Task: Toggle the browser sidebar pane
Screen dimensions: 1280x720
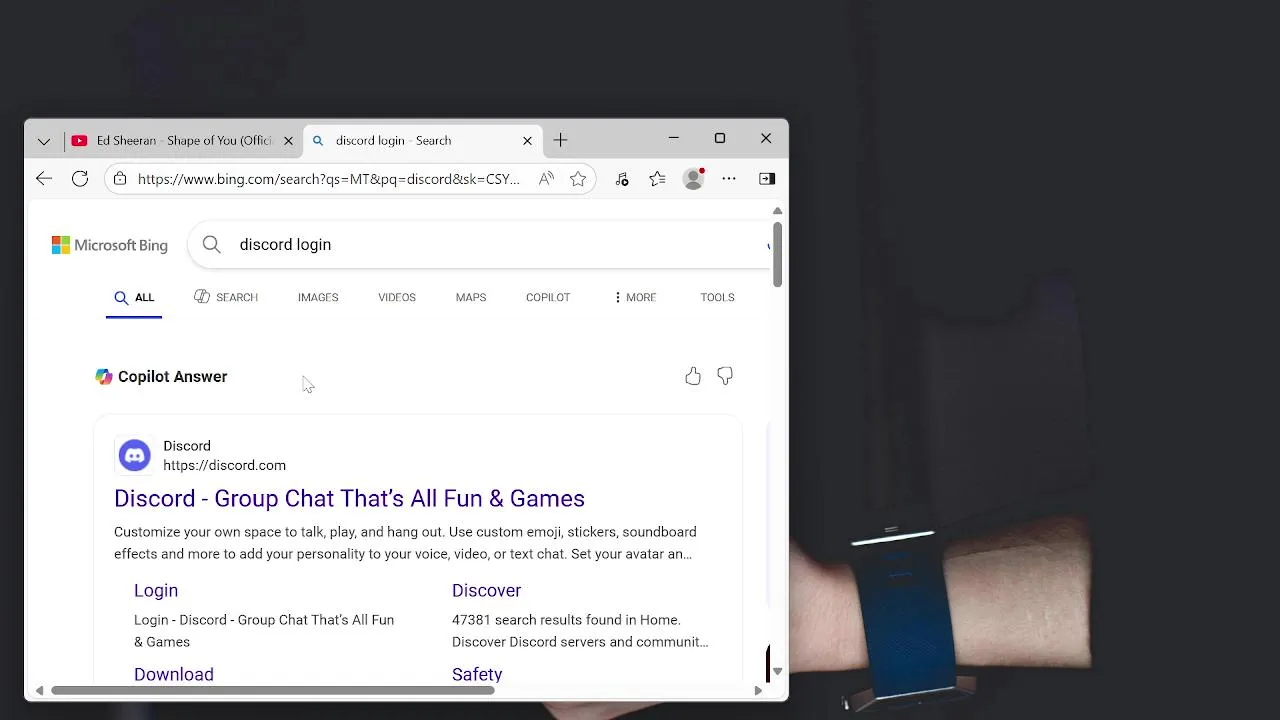Action: coord(767,179)
